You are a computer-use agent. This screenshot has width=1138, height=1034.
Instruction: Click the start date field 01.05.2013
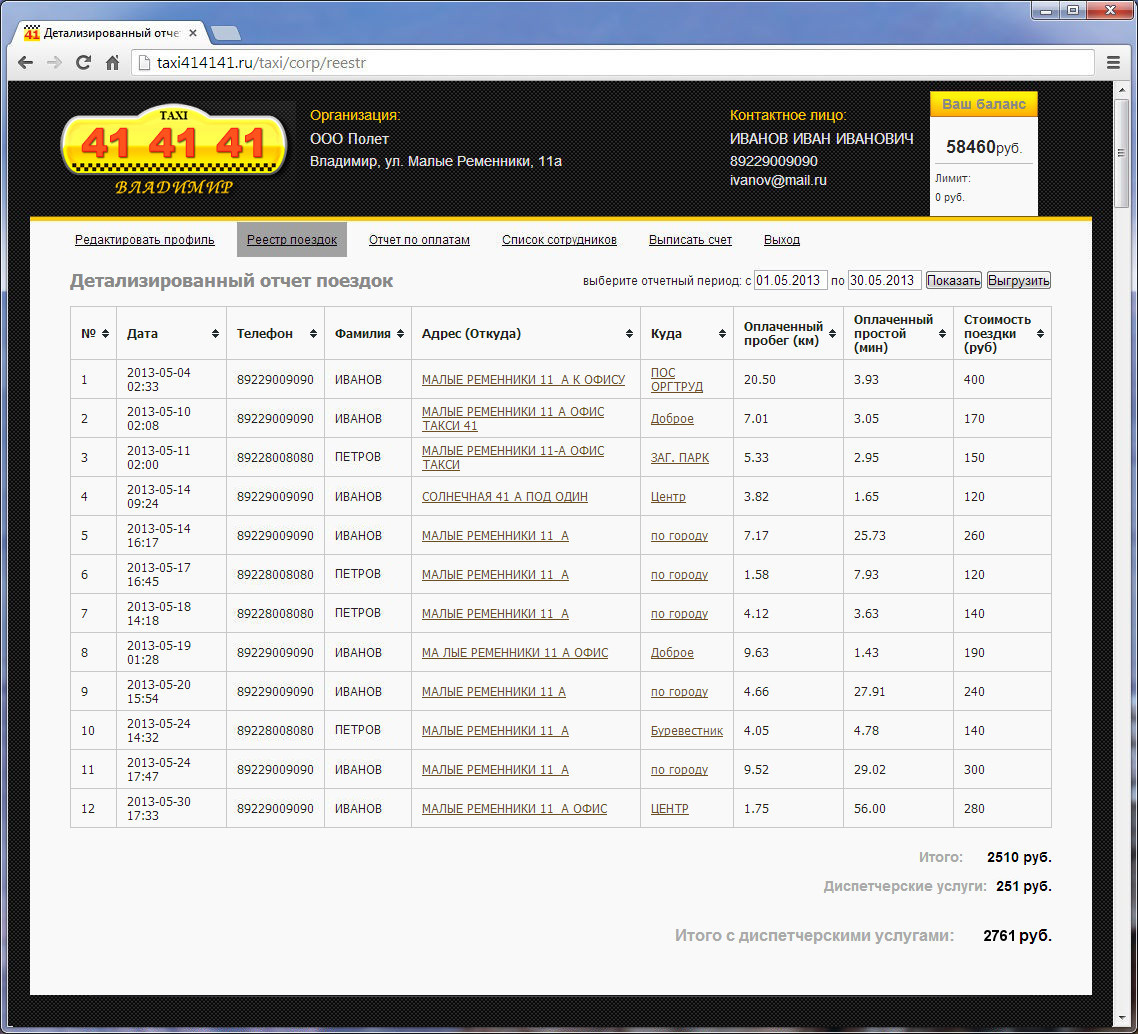coord(790,281)
